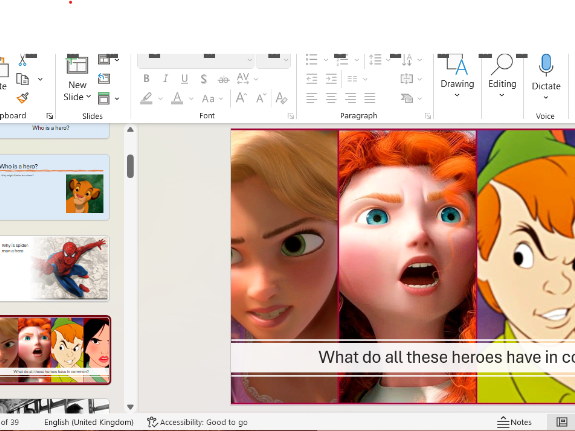Open the Font size combo box
Screen dimensions: 575x431
pos(273,61)
